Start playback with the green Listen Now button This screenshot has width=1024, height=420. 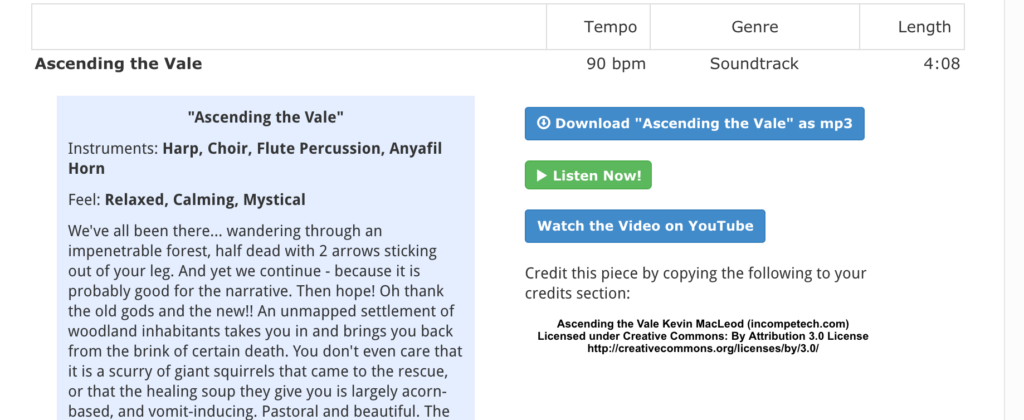pos(588,175)
